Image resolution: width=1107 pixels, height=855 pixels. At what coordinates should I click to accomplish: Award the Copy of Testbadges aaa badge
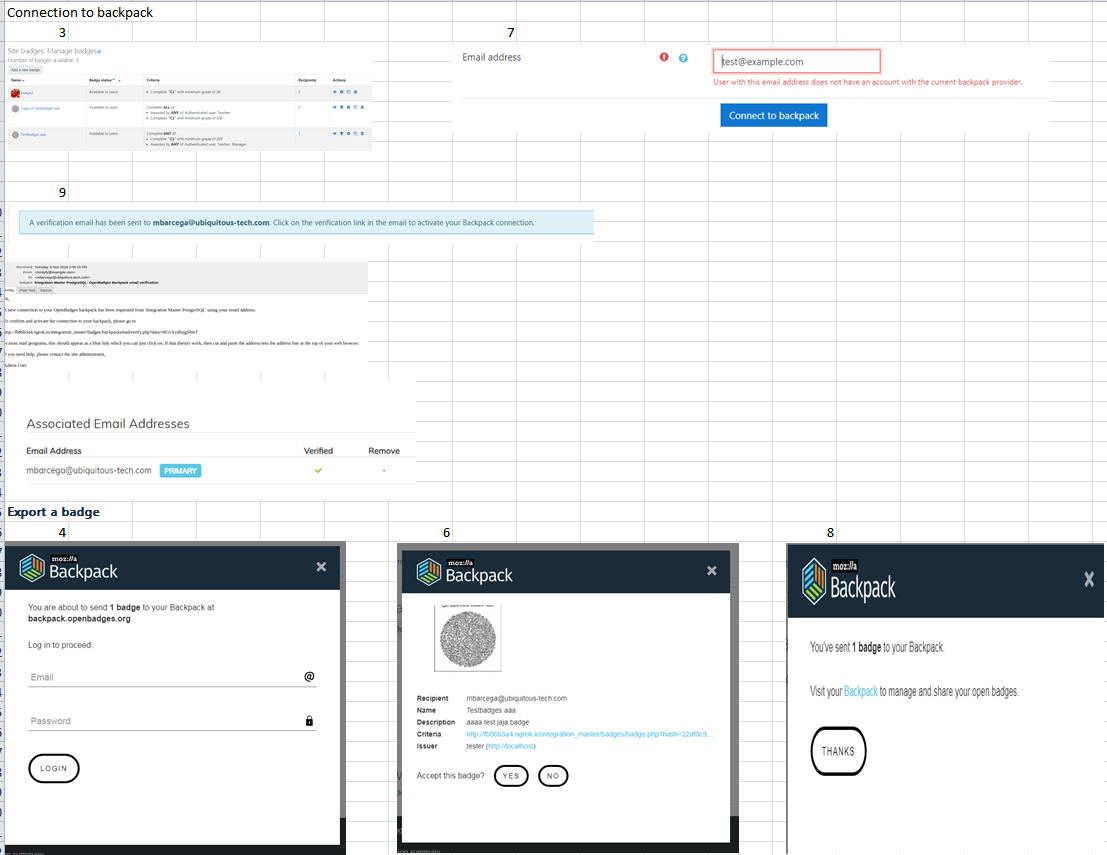[x=342, y=107]
